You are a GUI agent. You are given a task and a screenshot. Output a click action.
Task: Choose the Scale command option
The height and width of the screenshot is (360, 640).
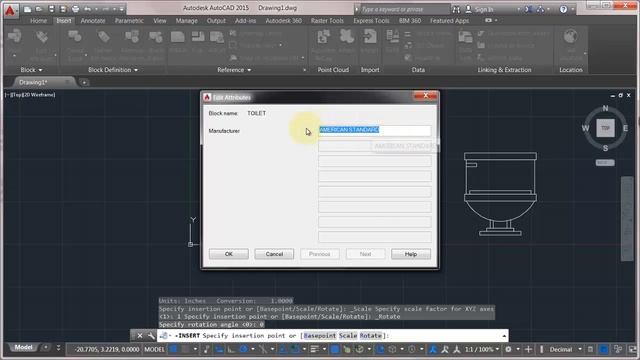(x=348, y=336)
